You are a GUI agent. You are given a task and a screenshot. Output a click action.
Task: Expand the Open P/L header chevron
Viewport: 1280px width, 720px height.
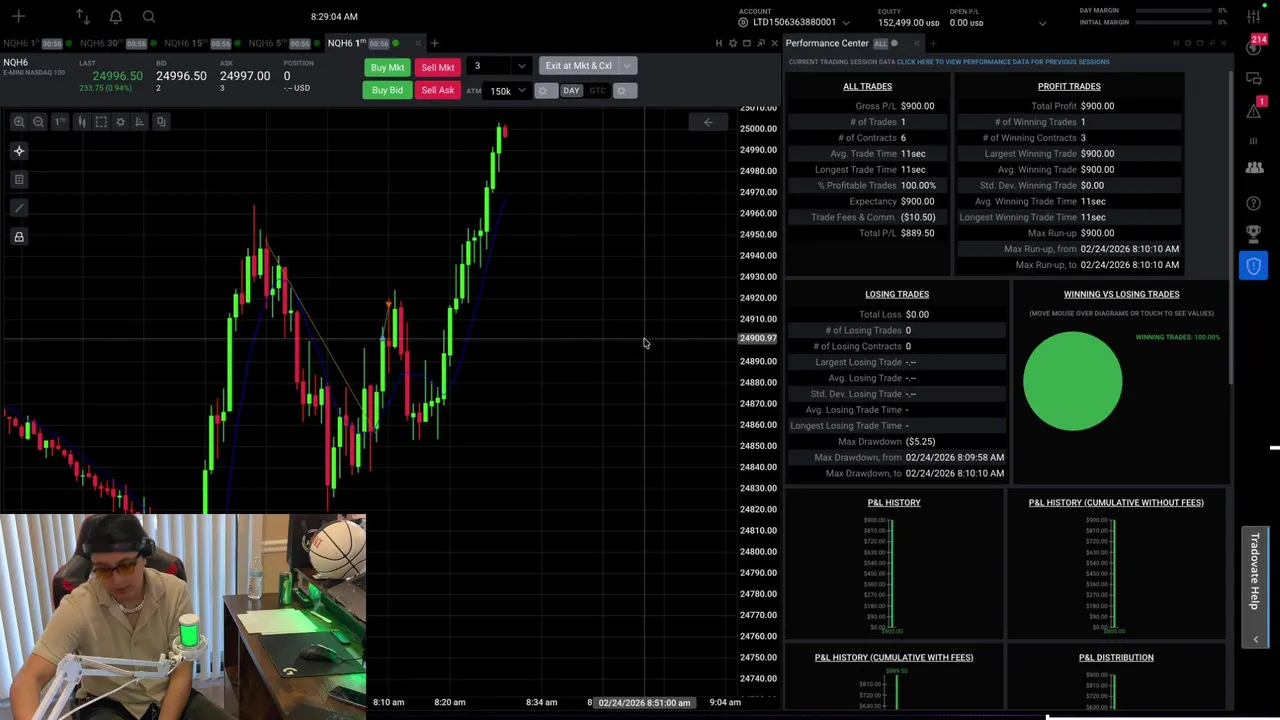(1042, 23)
